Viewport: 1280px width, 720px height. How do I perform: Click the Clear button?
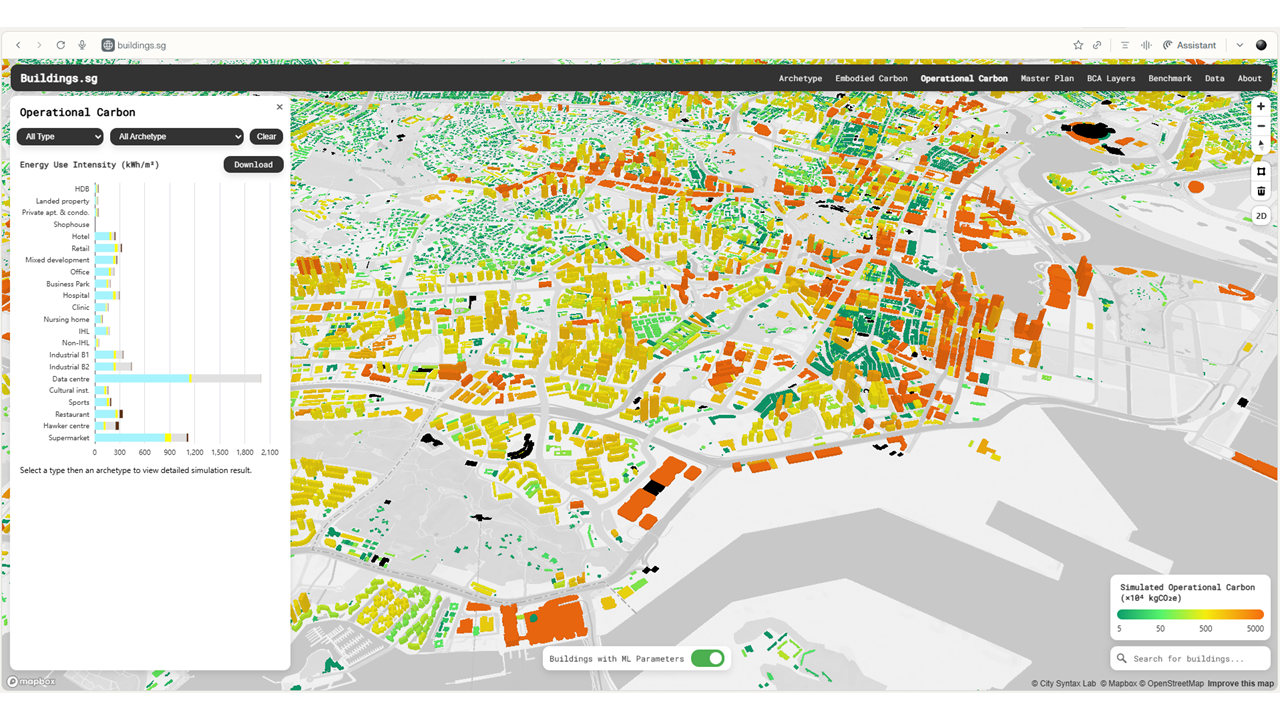(266, 137)
